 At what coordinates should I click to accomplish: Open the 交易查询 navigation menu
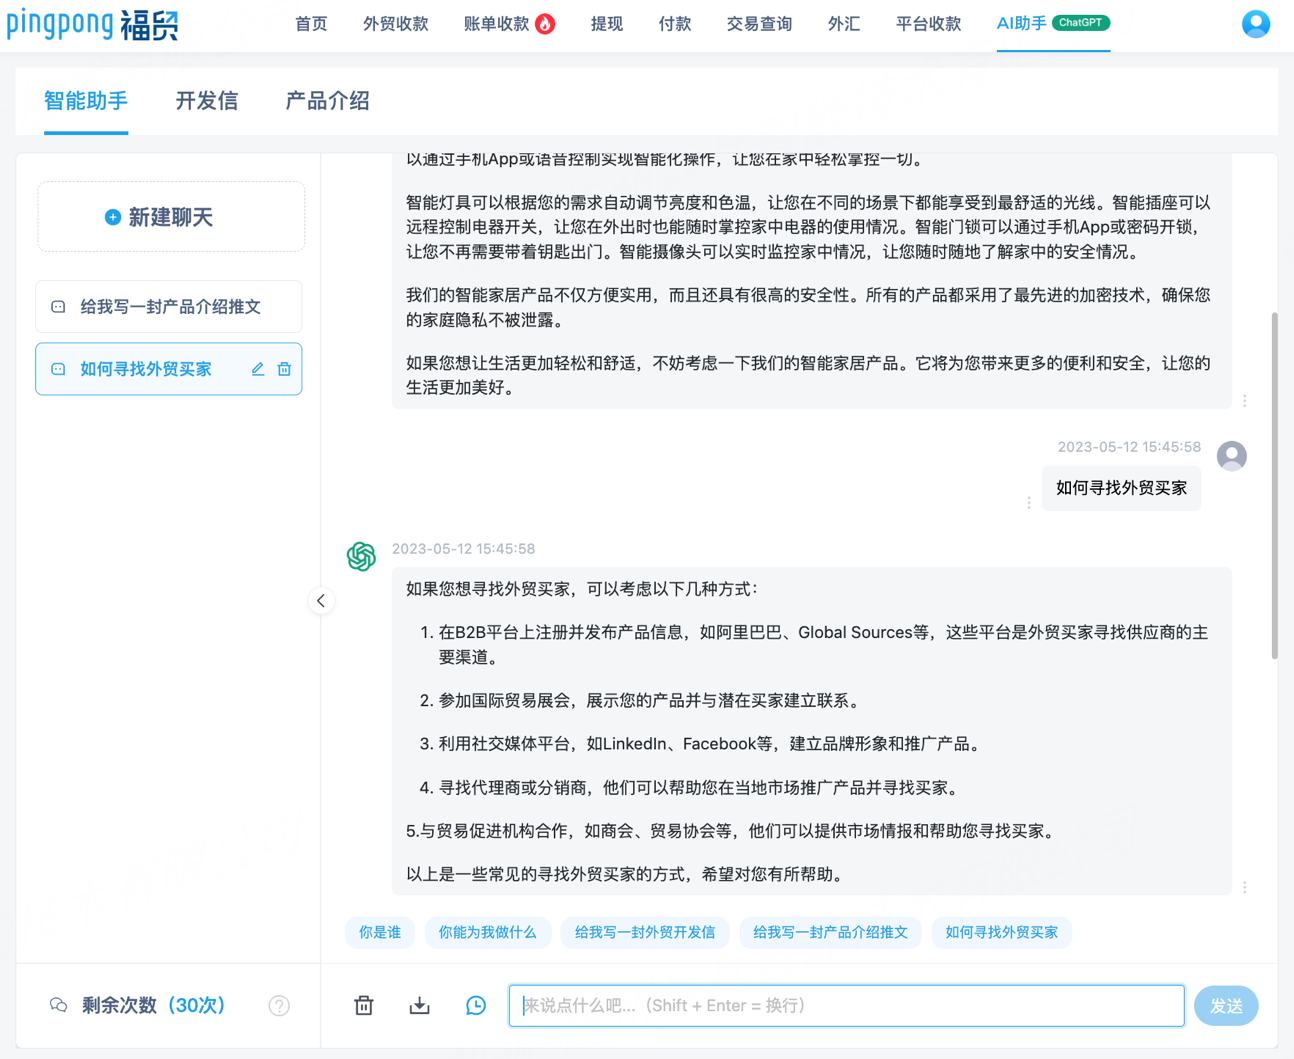[x=758, y=24]
